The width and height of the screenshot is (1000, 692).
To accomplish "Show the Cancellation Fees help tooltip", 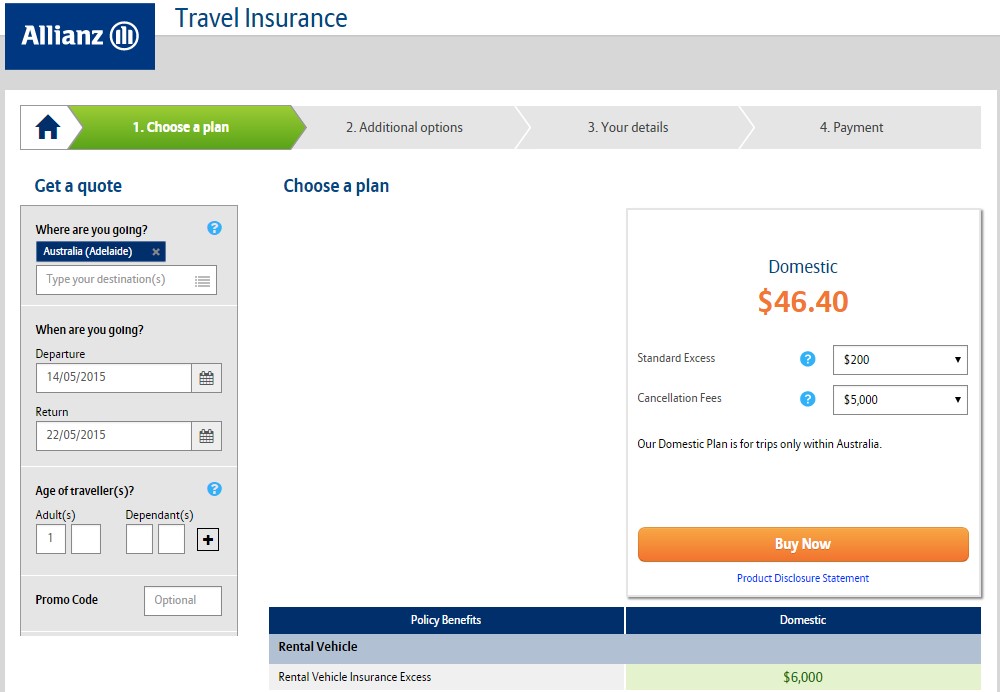I will click(x=808, y=399).
